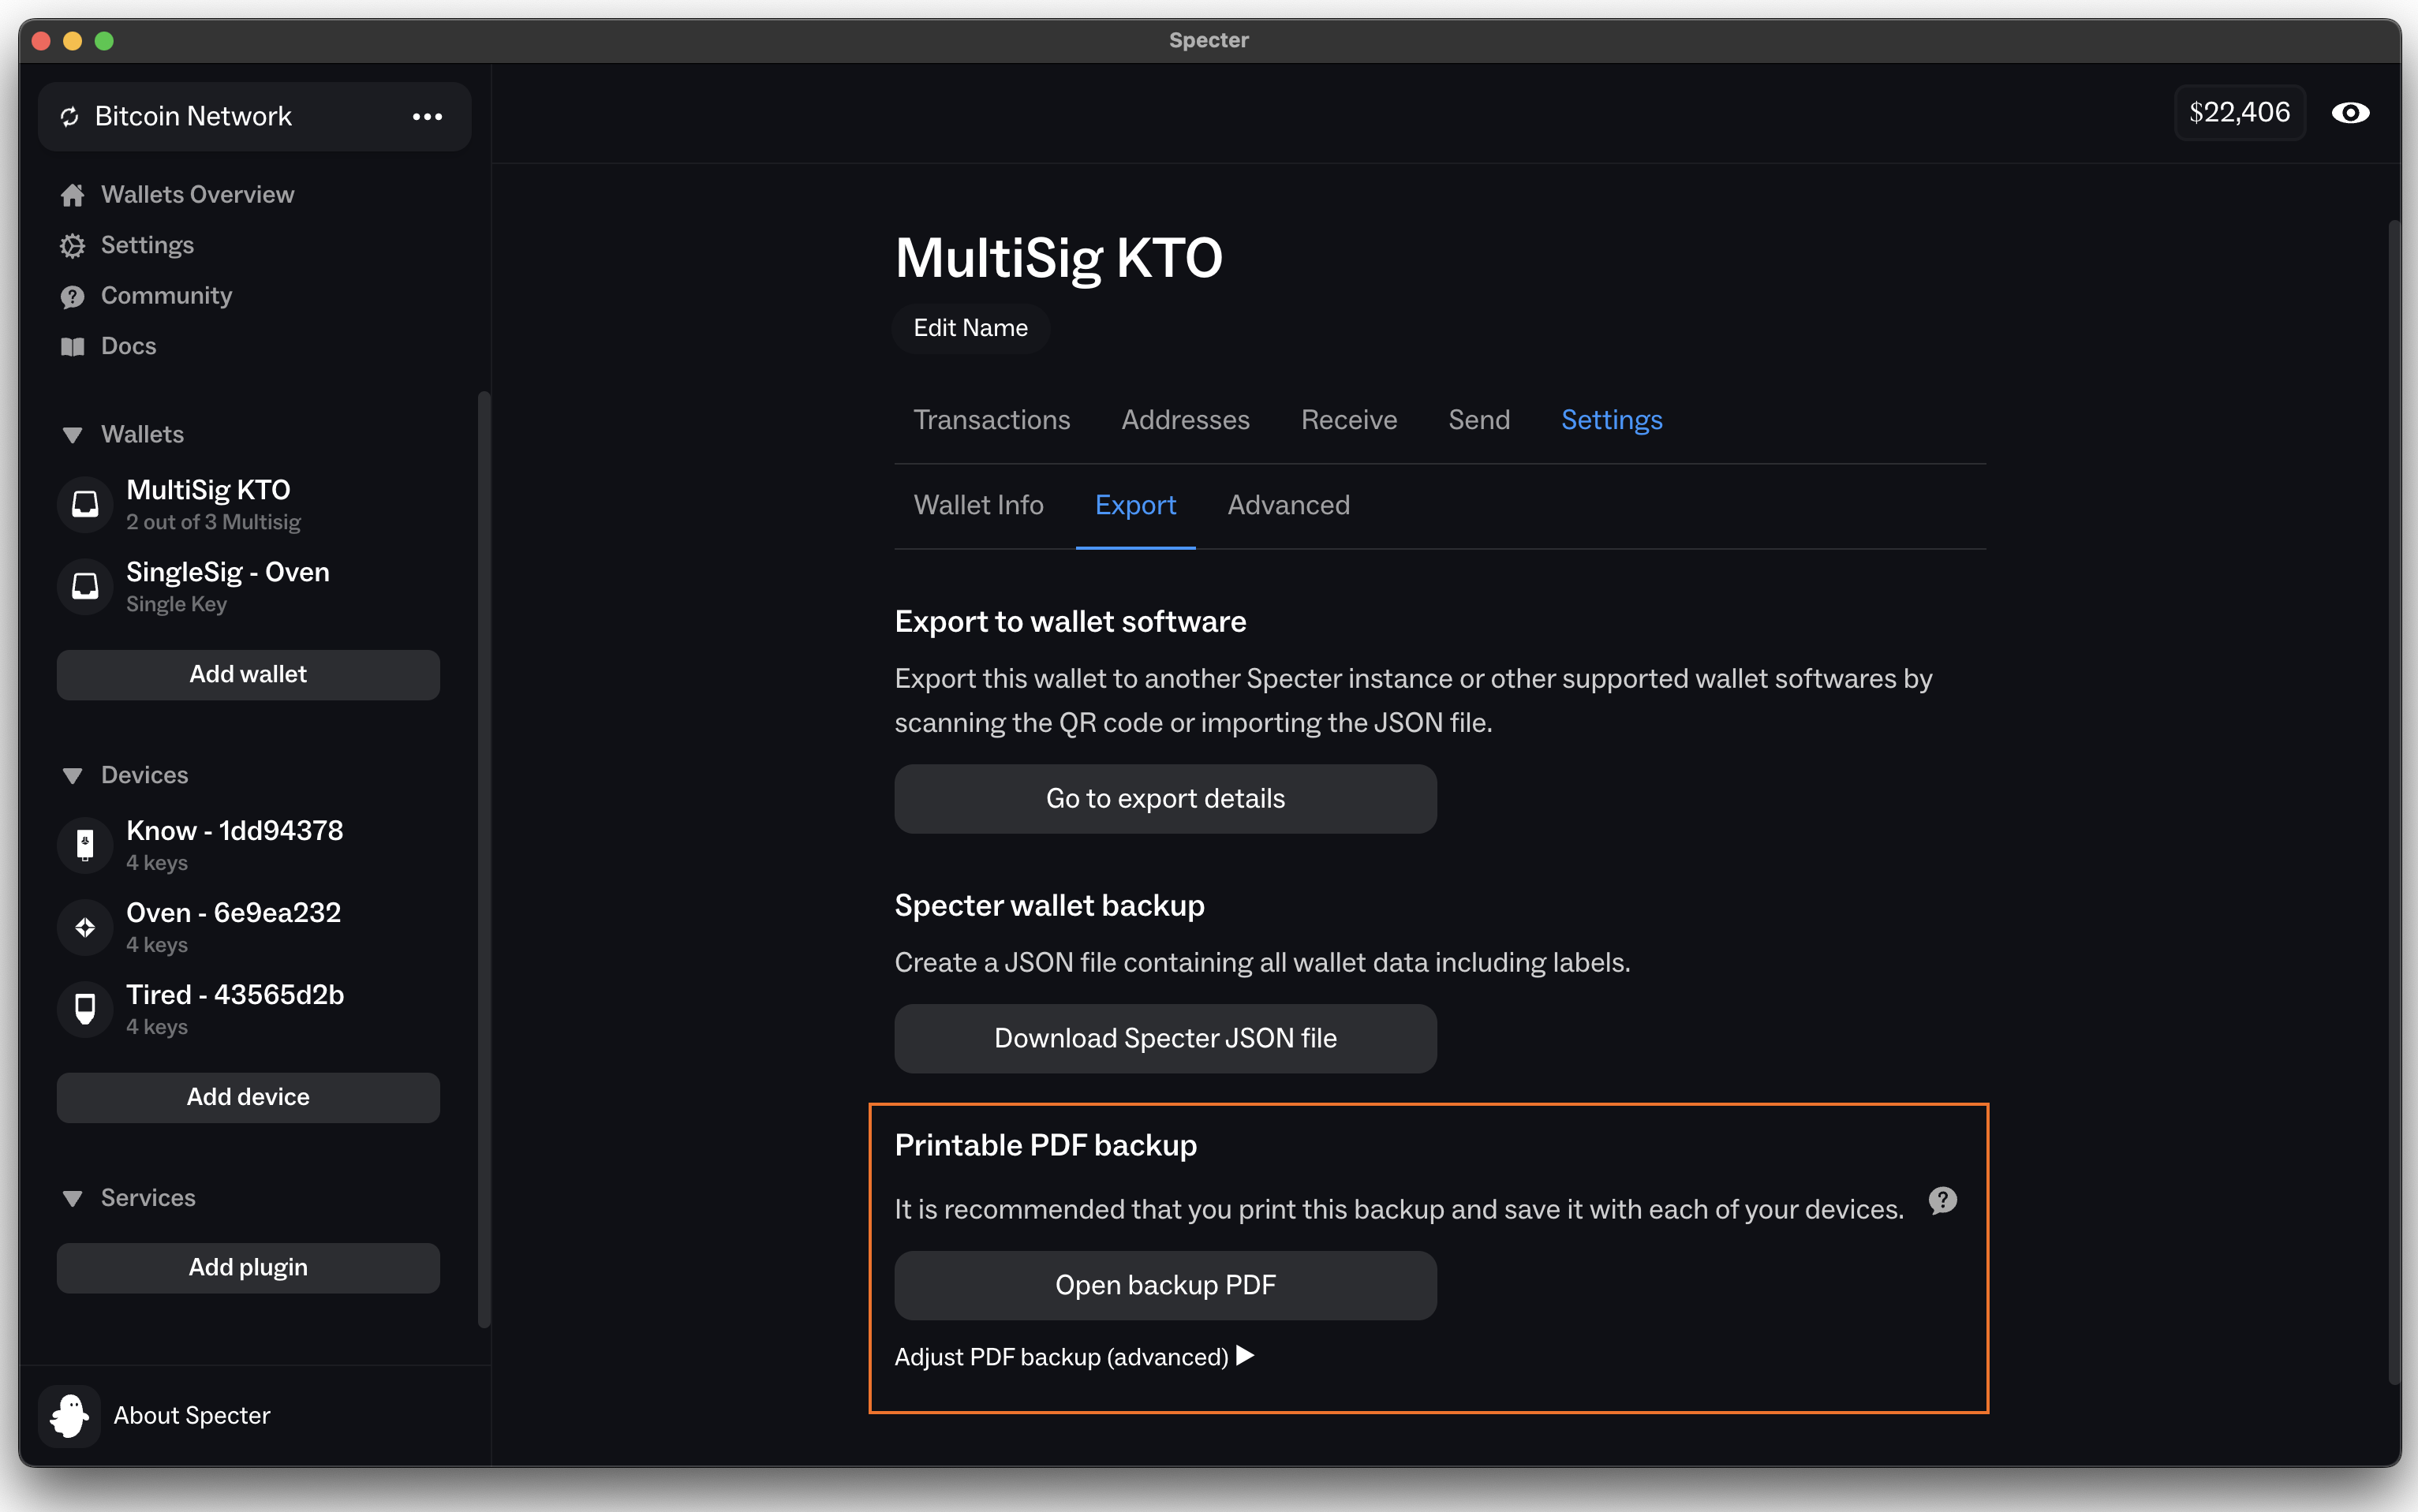Click the Export to wallet software heading
The image size is (2418, 1512).
(1070, 622)
